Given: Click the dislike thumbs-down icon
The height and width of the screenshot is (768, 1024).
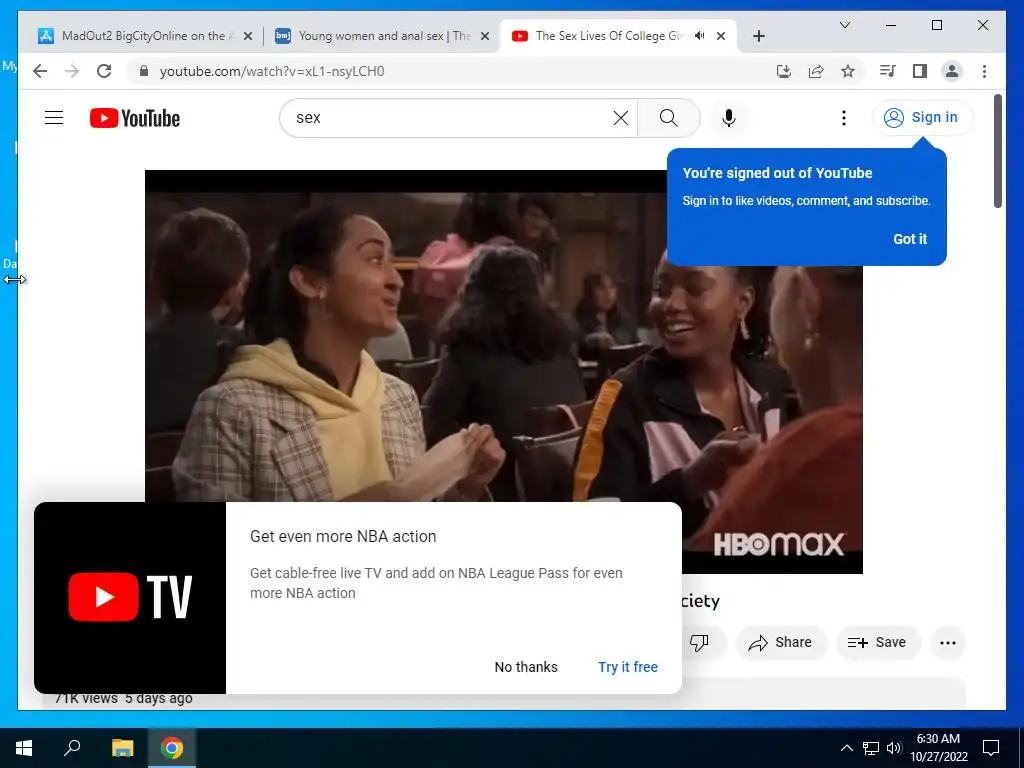Looking at the screenshot, I should (699, 643).
